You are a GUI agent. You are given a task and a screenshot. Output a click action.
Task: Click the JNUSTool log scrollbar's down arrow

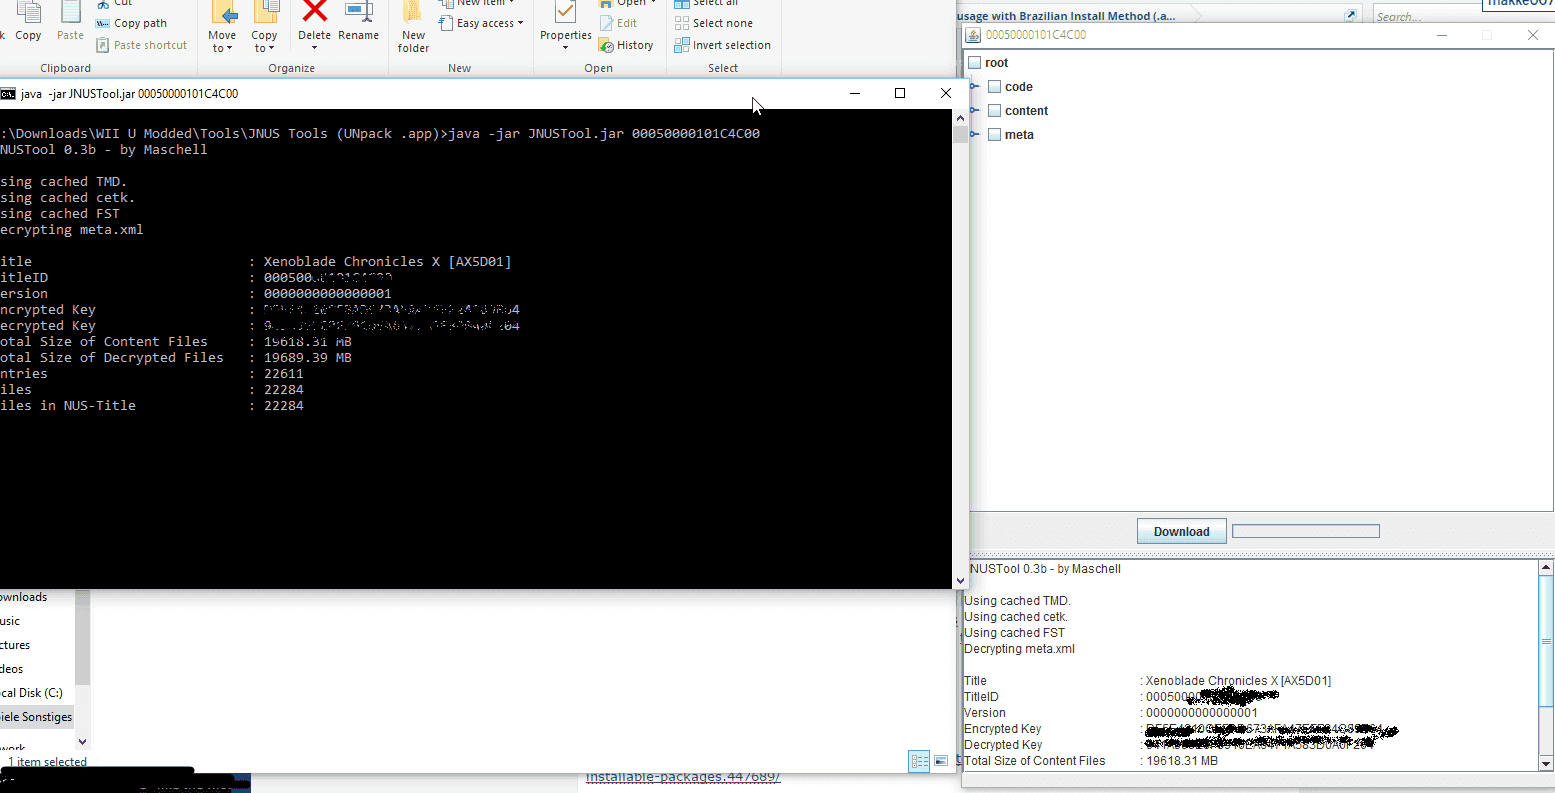coord(1547,763)
